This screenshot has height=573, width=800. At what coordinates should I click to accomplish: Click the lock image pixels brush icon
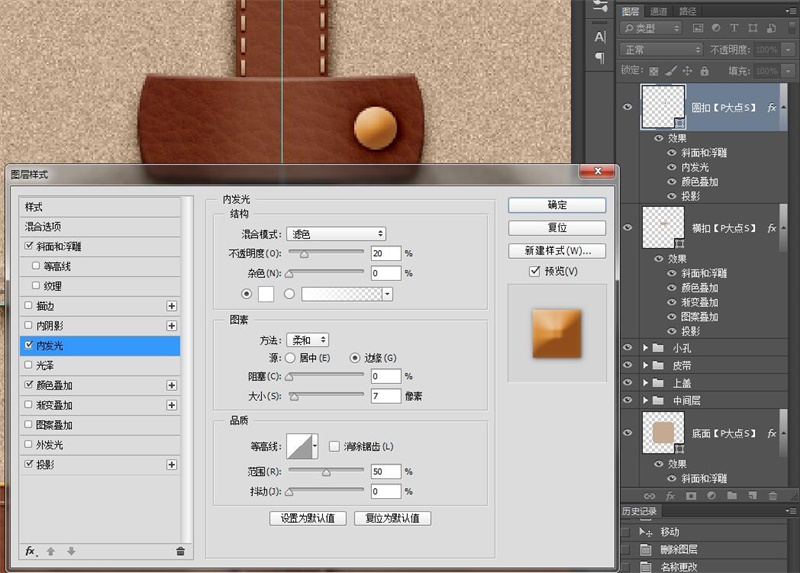click(x=670, y=71)
